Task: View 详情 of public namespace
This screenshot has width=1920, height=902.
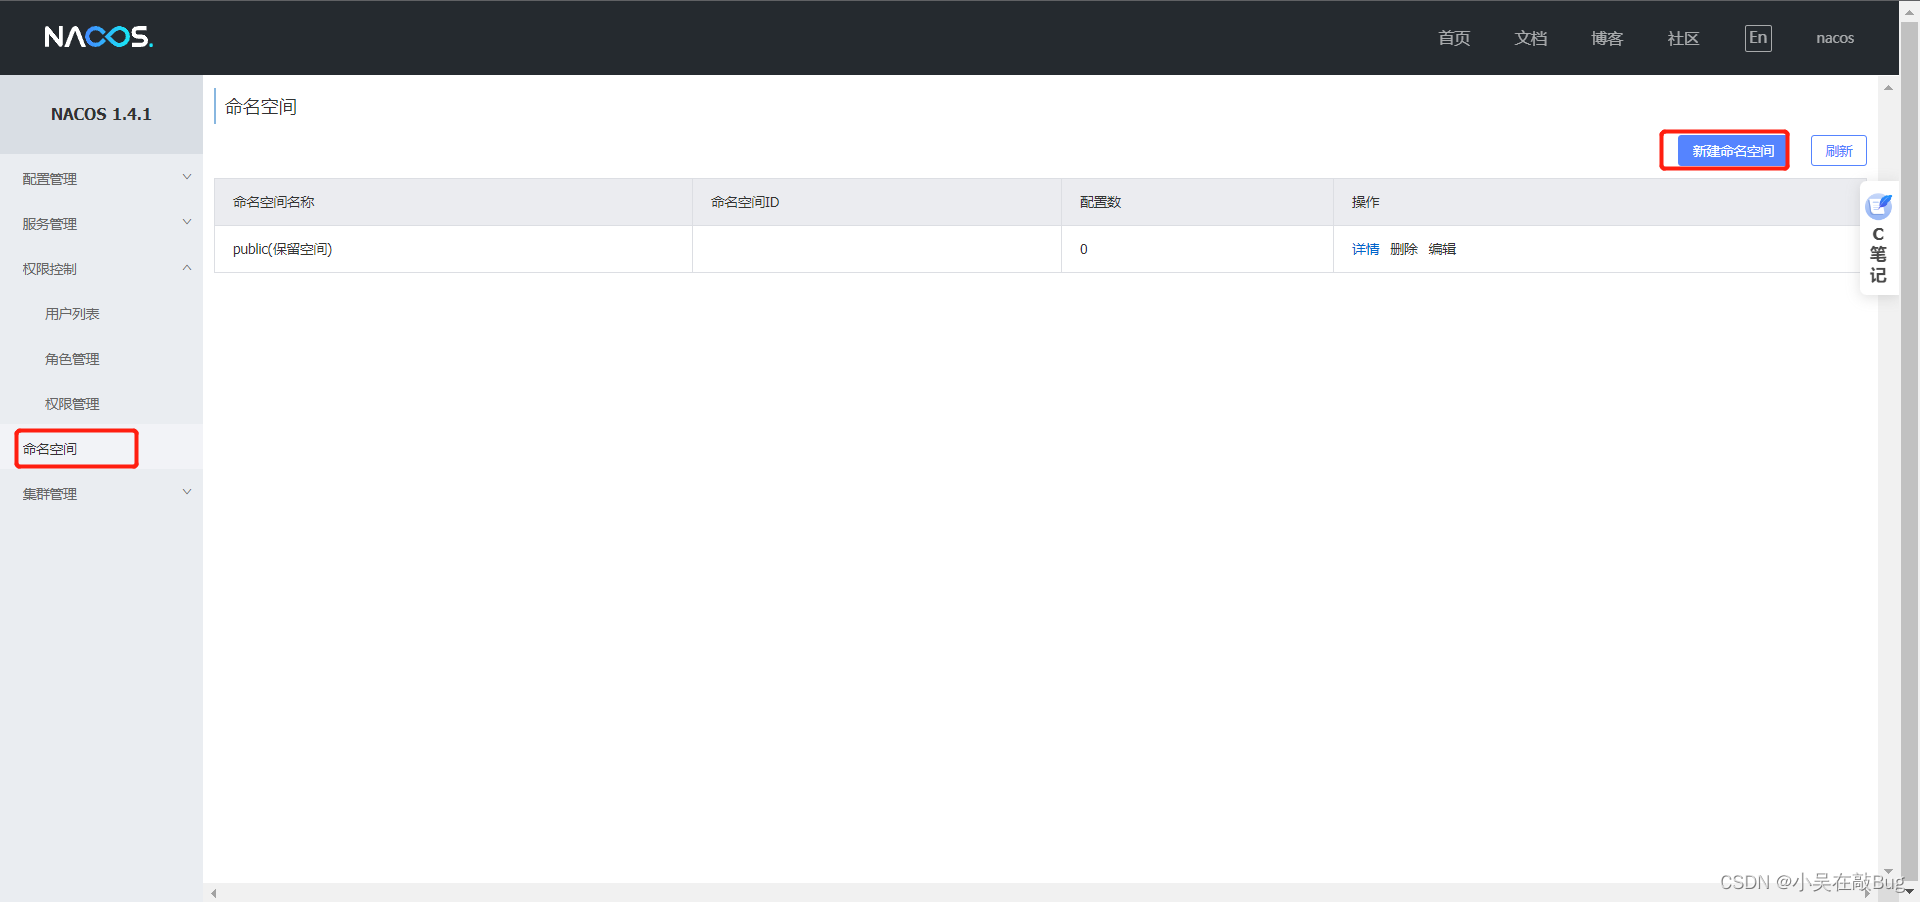Action: coord(1366,249)
